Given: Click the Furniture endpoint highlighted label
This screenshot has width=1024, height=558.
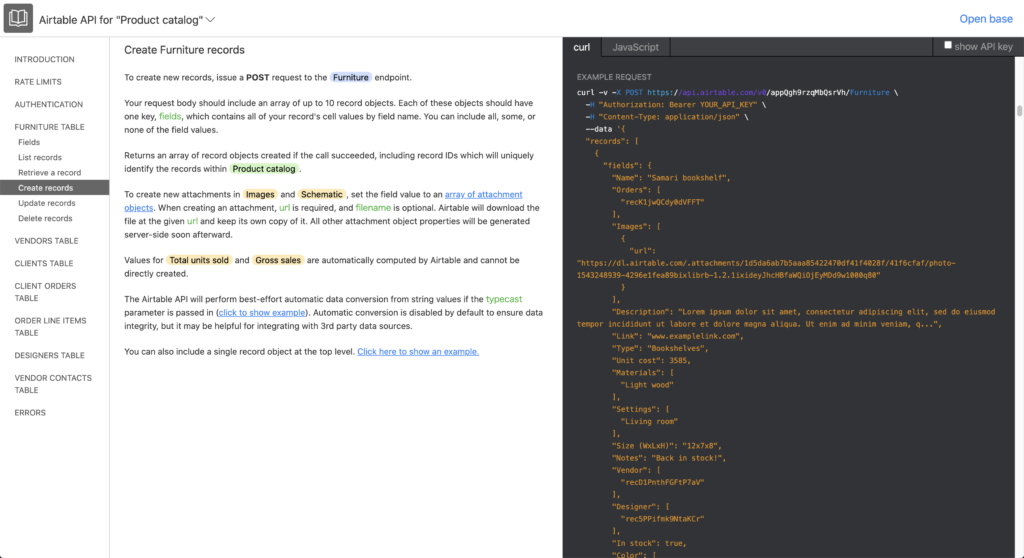Looking at the screenshot, I should 351,77.
